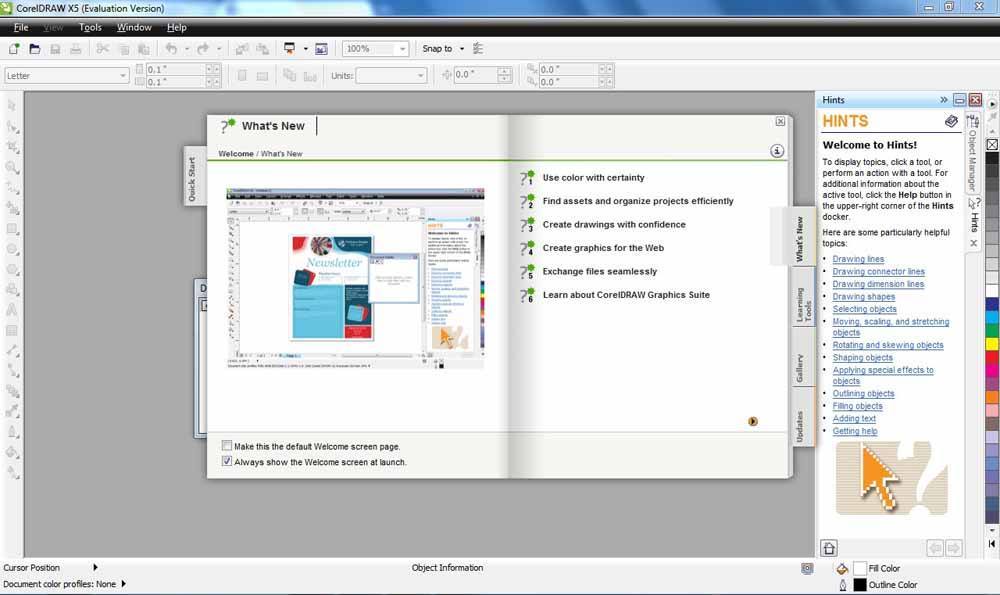Click the Open file toolbar icon
The height and width of the screenshot is (595, 1000).
(x=33, y=48)
